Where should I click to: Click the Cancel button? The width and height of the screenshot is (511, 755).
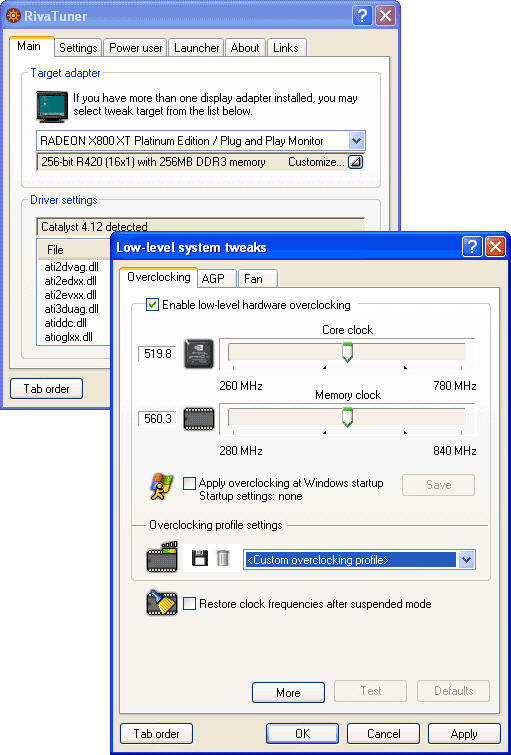383,733
